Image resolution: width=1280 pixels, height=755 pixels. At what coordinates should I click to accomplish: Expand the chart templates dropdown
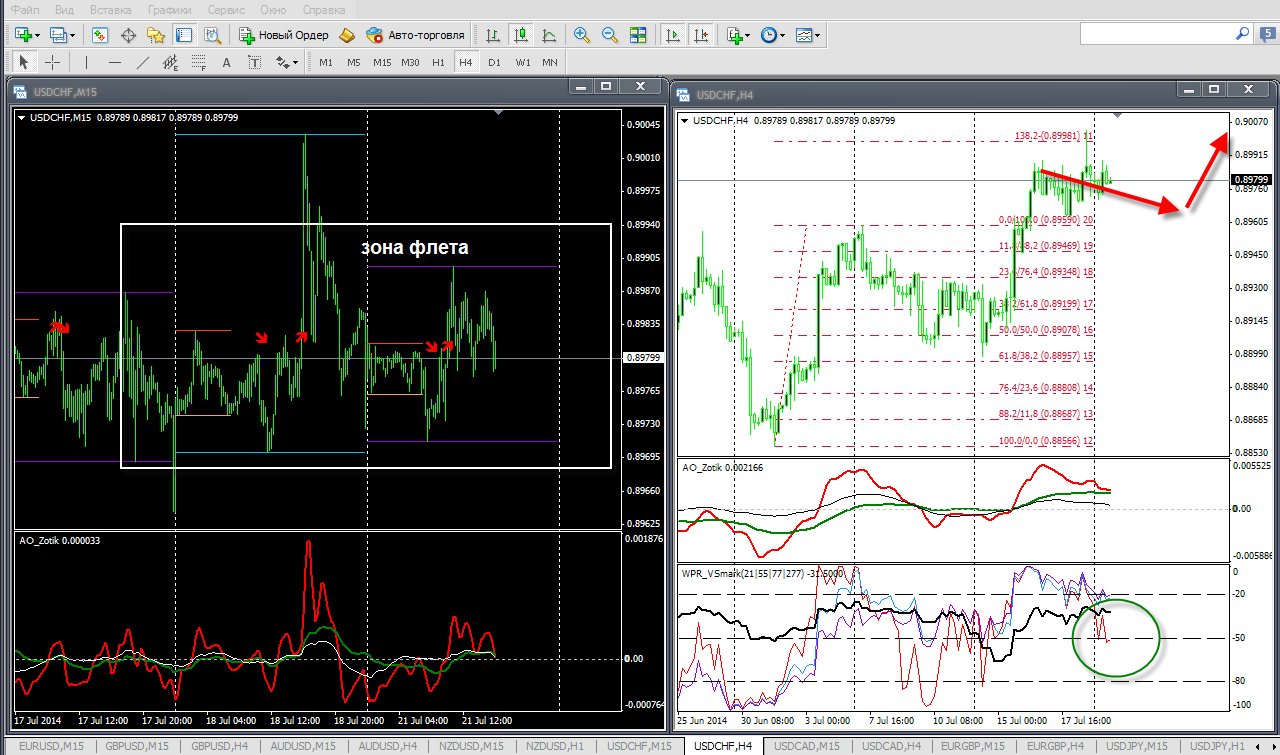click(x=819, y=35)
